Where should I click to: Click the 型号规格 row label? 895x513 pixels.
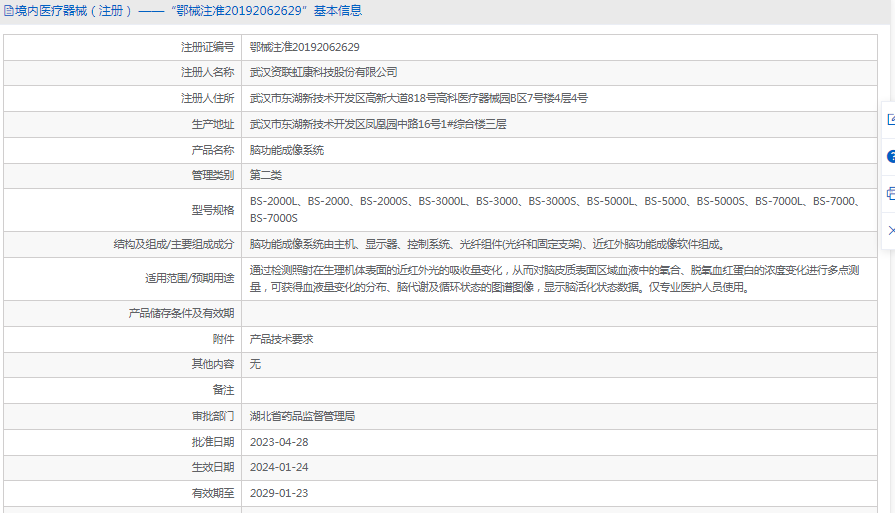point(213,210)
